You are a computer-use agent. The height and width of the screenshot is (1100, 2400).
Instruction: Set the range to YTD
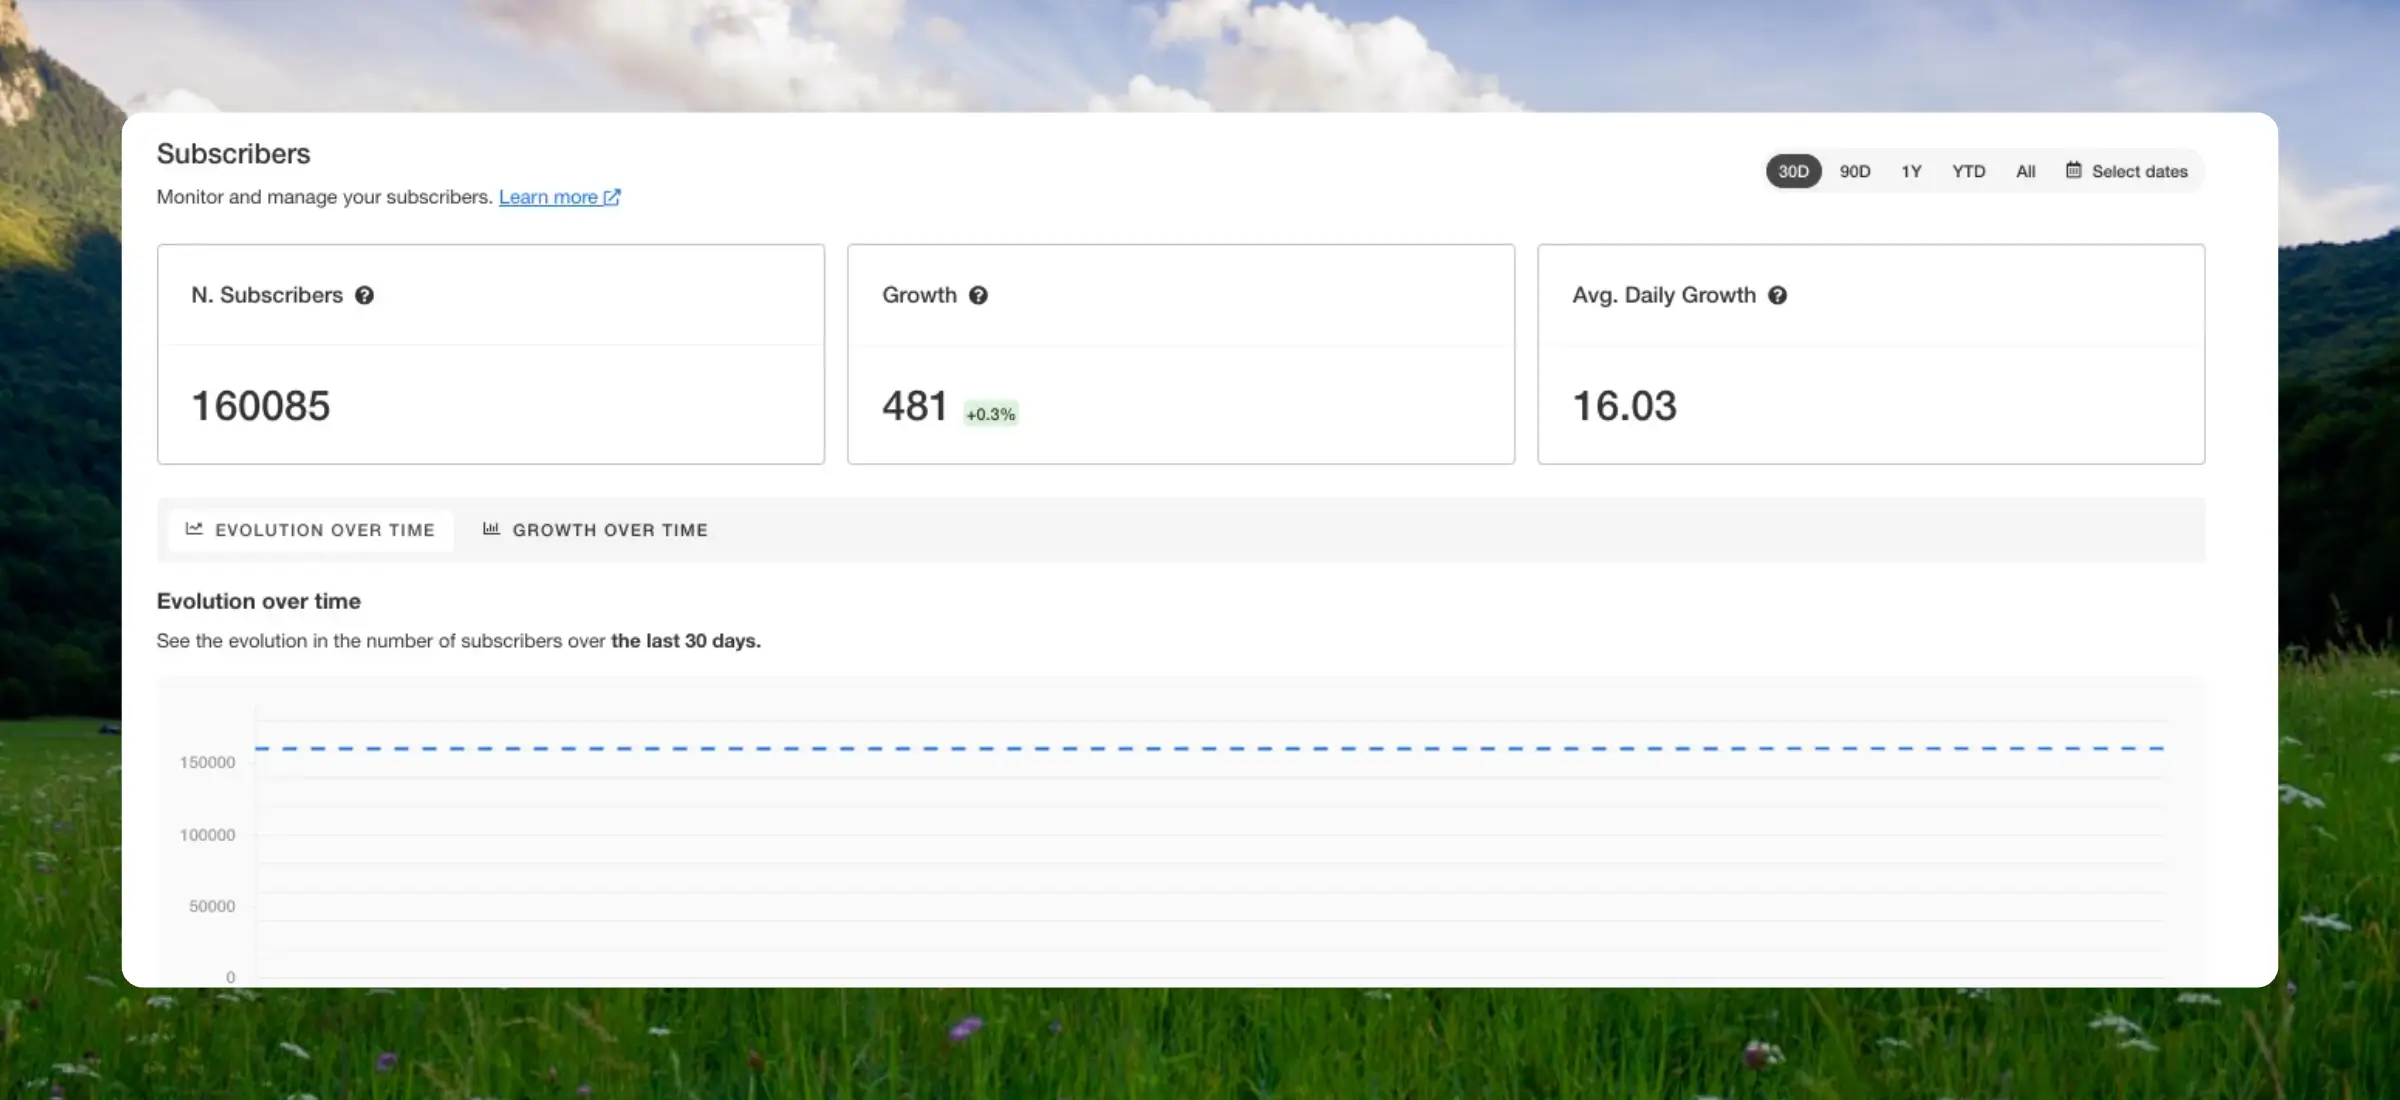click(x=1968, y=171)
